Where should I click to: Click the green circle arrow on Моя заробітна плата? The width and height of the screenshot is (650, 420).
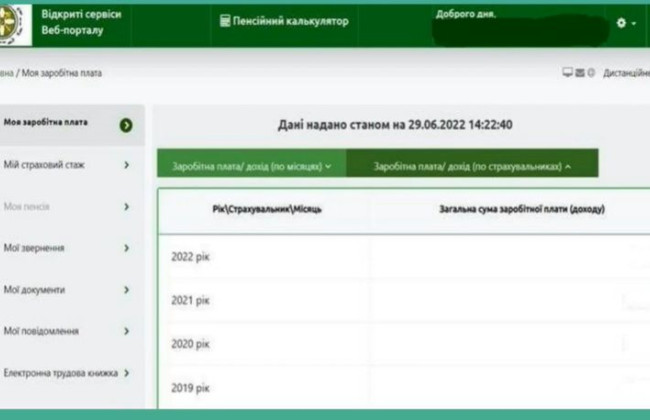pyautogui.click(x=126, y=125)
